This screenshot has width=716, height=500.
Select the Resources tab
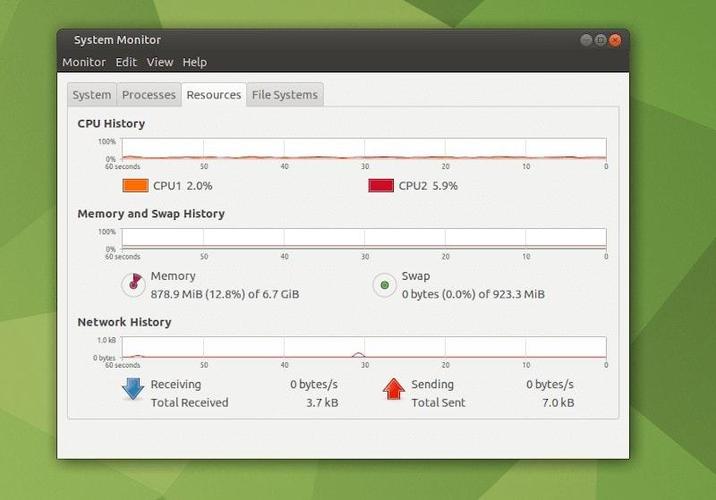coord(214,95)
